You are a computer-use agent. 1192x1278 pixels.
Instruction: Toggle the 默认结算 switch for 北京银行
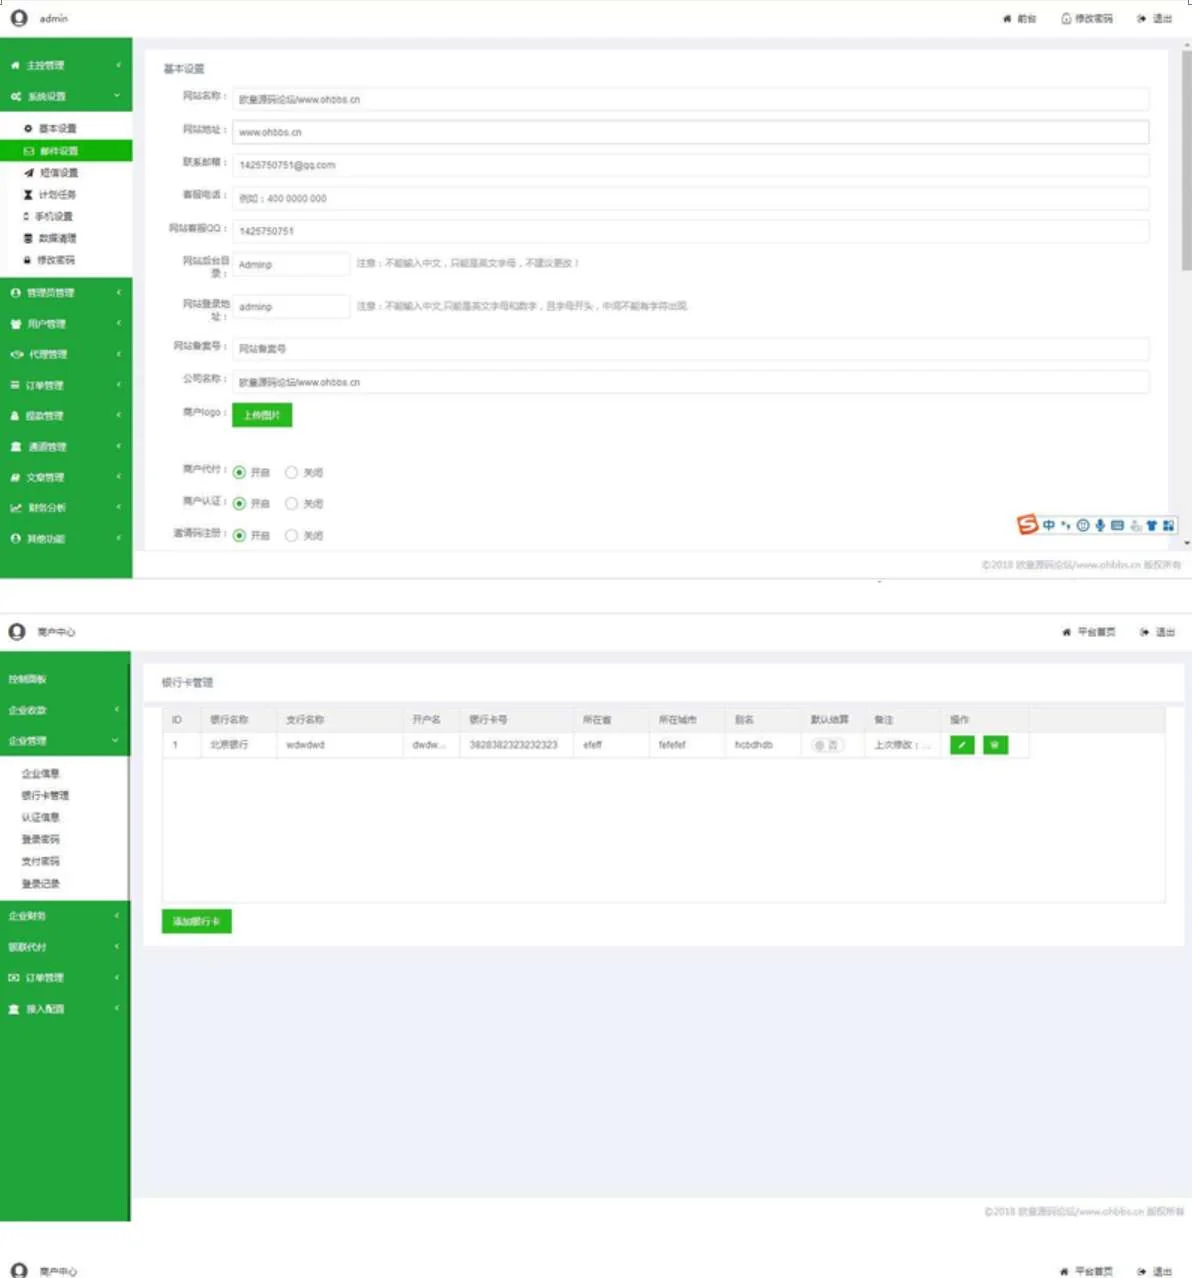point(826,745)
